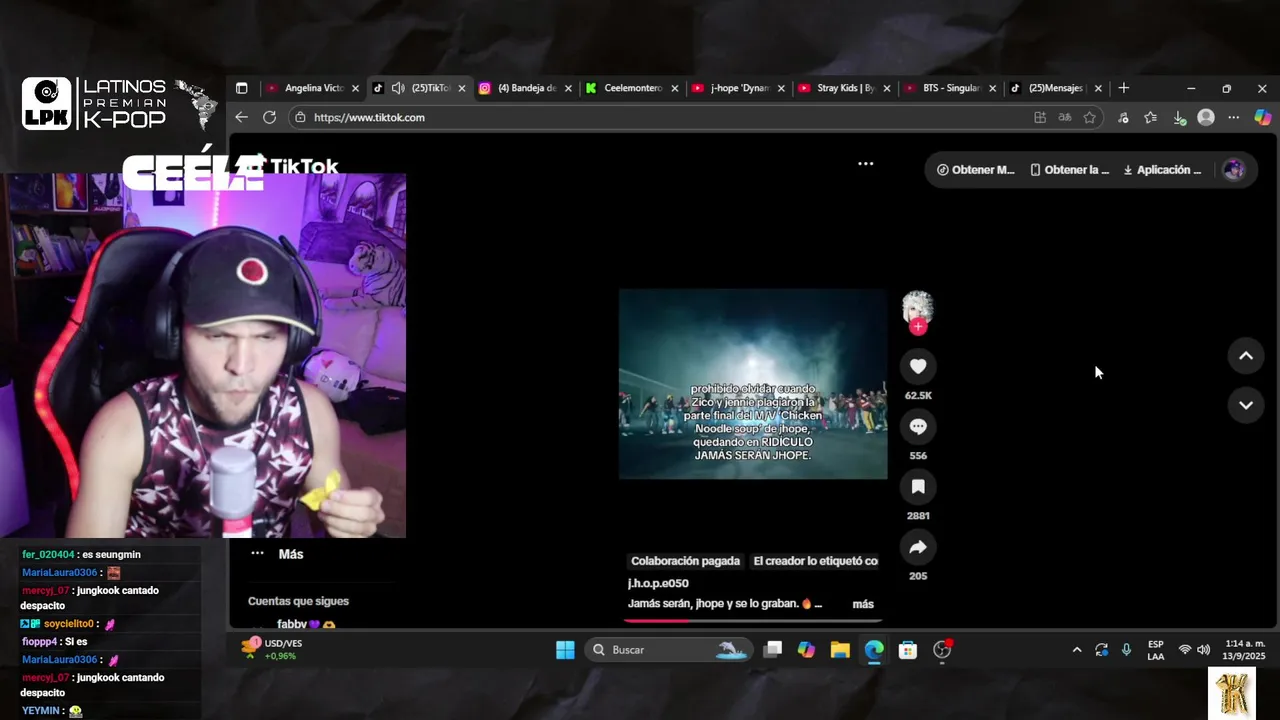Follow creator via red plus badge
The image size is (1280, 720).
[918, 327]
